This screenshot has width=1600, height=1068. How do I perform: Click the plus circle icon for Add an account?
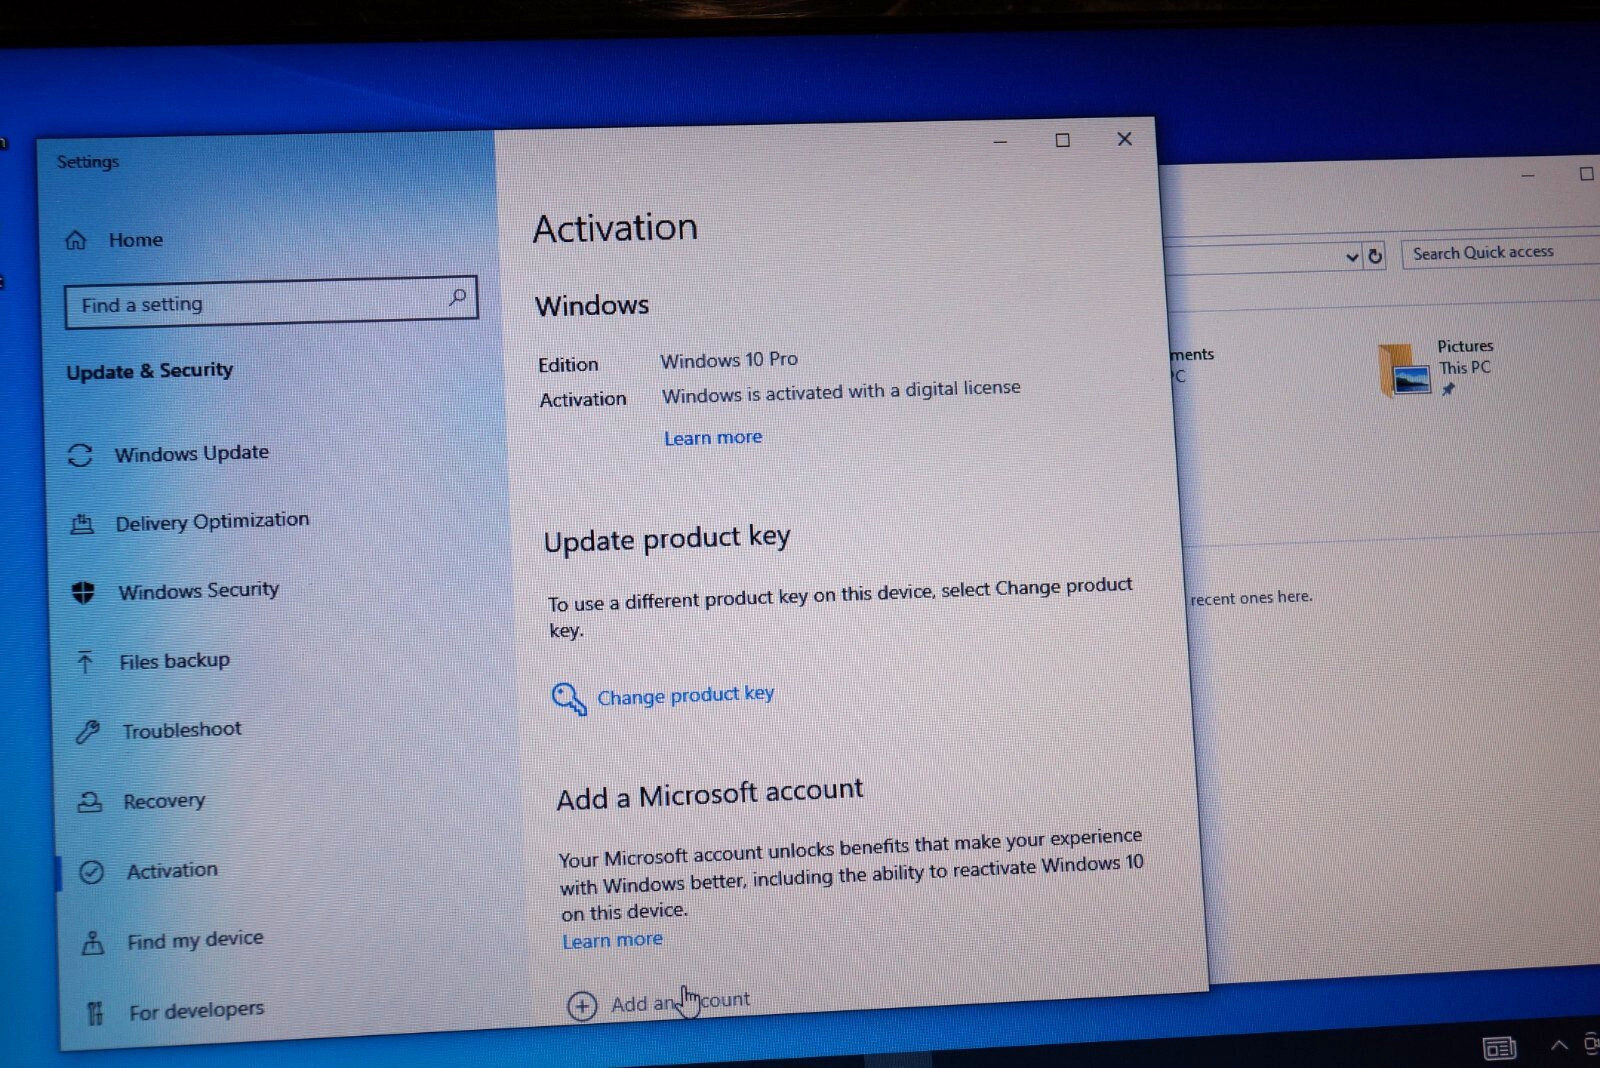point(582,1005)
